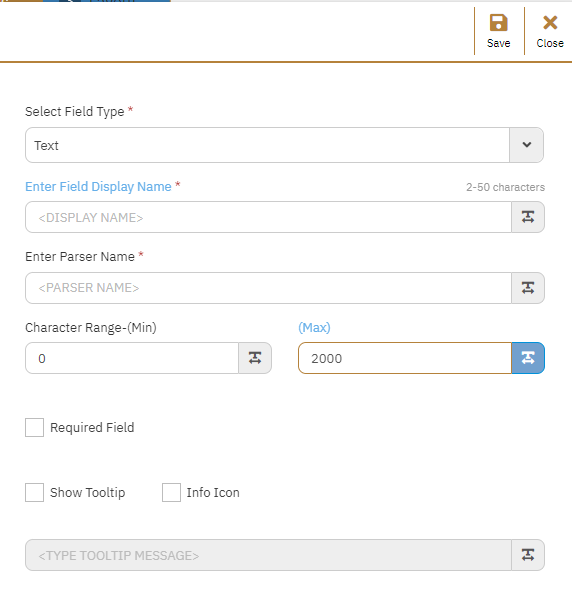
Task: Click the chevron arrow of the field type dropdown
Action: point(526,145)
